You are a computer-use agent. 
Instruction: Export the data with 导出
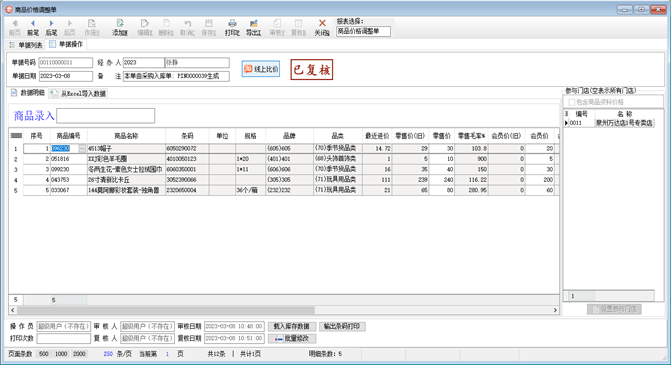coord(253,27)
